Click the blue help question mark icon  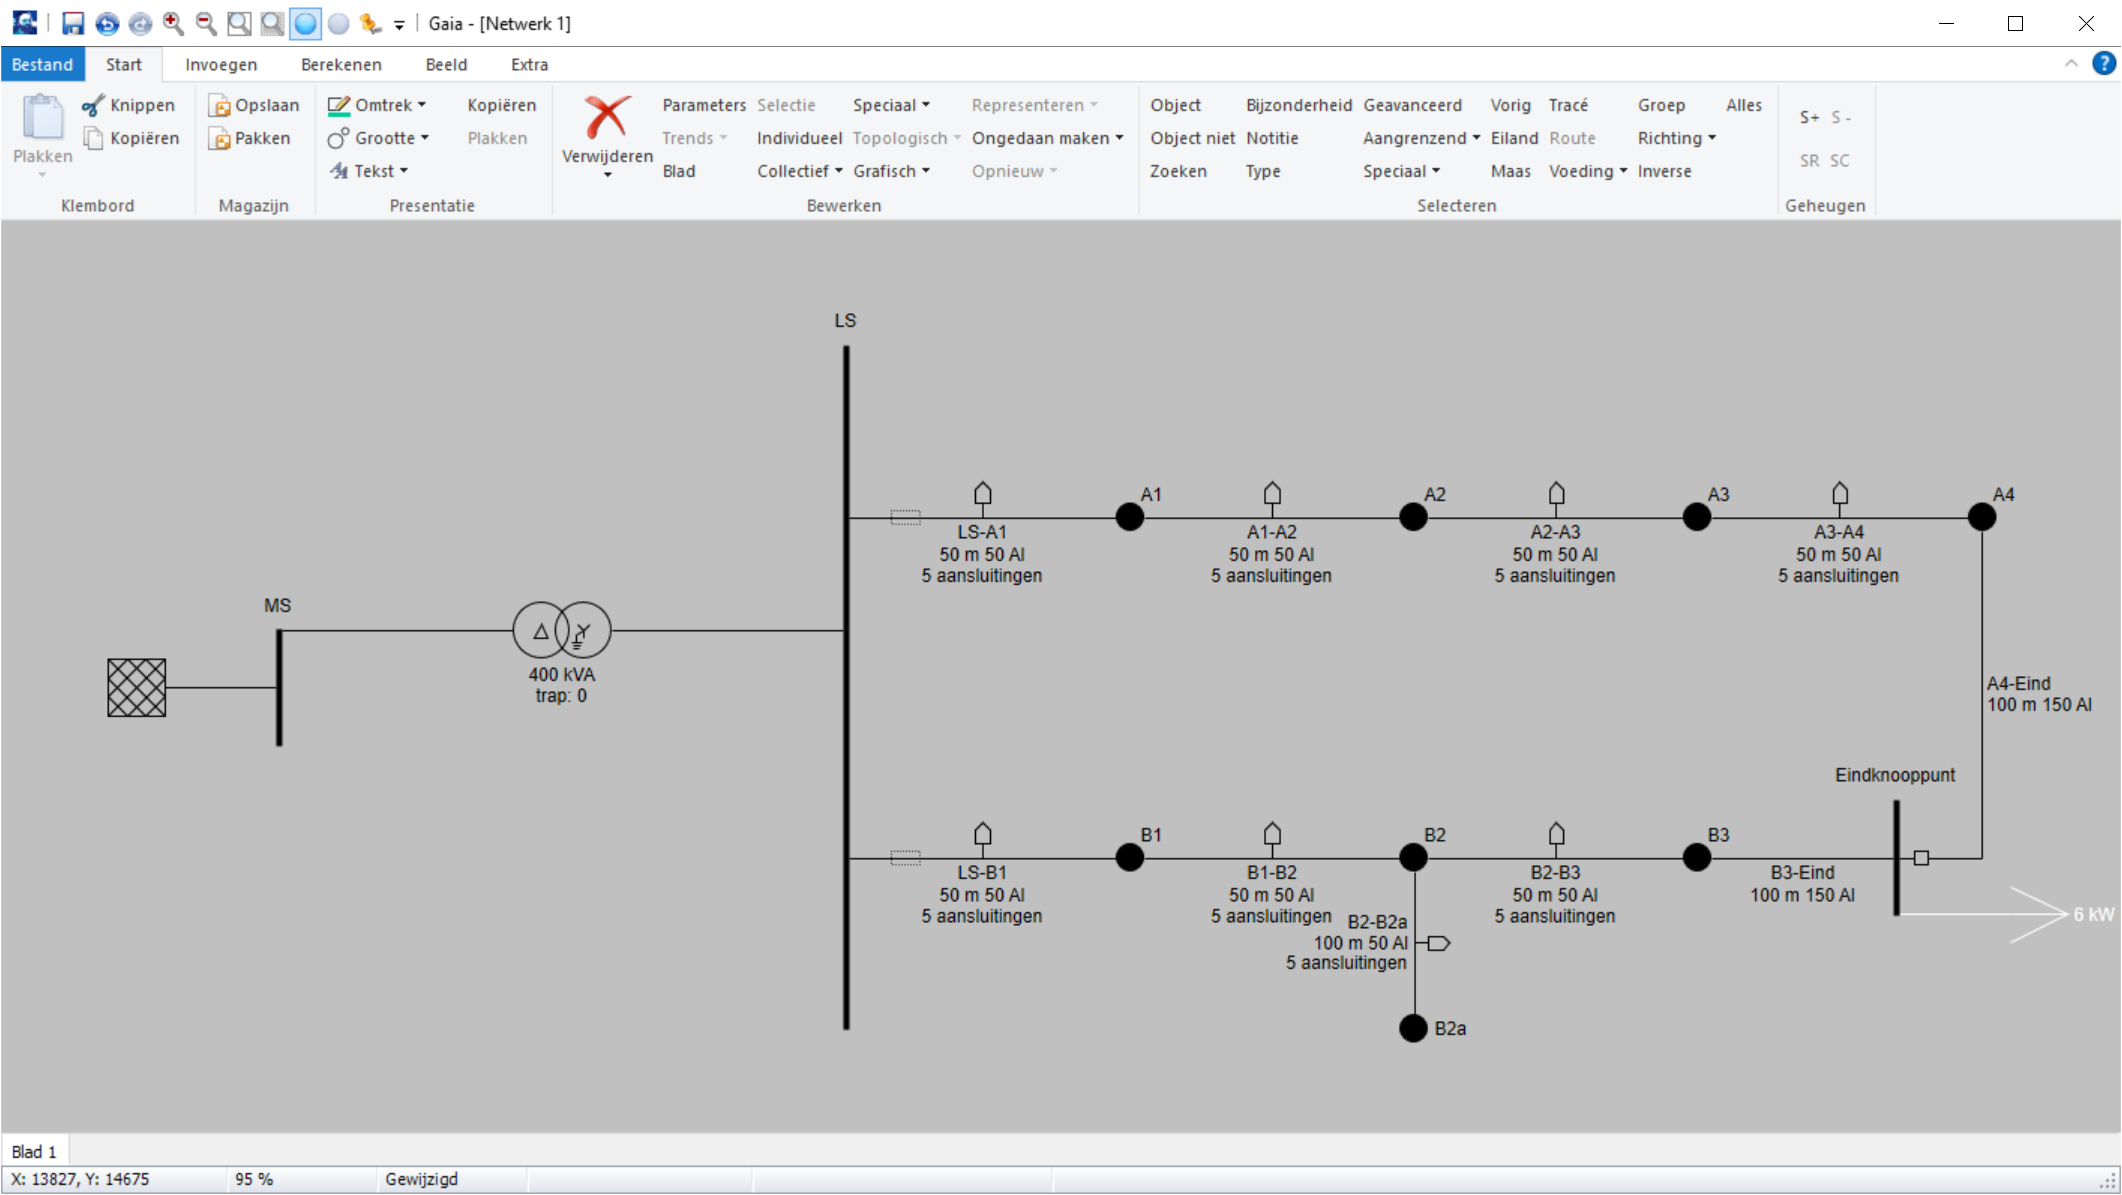click(2103, 64)
